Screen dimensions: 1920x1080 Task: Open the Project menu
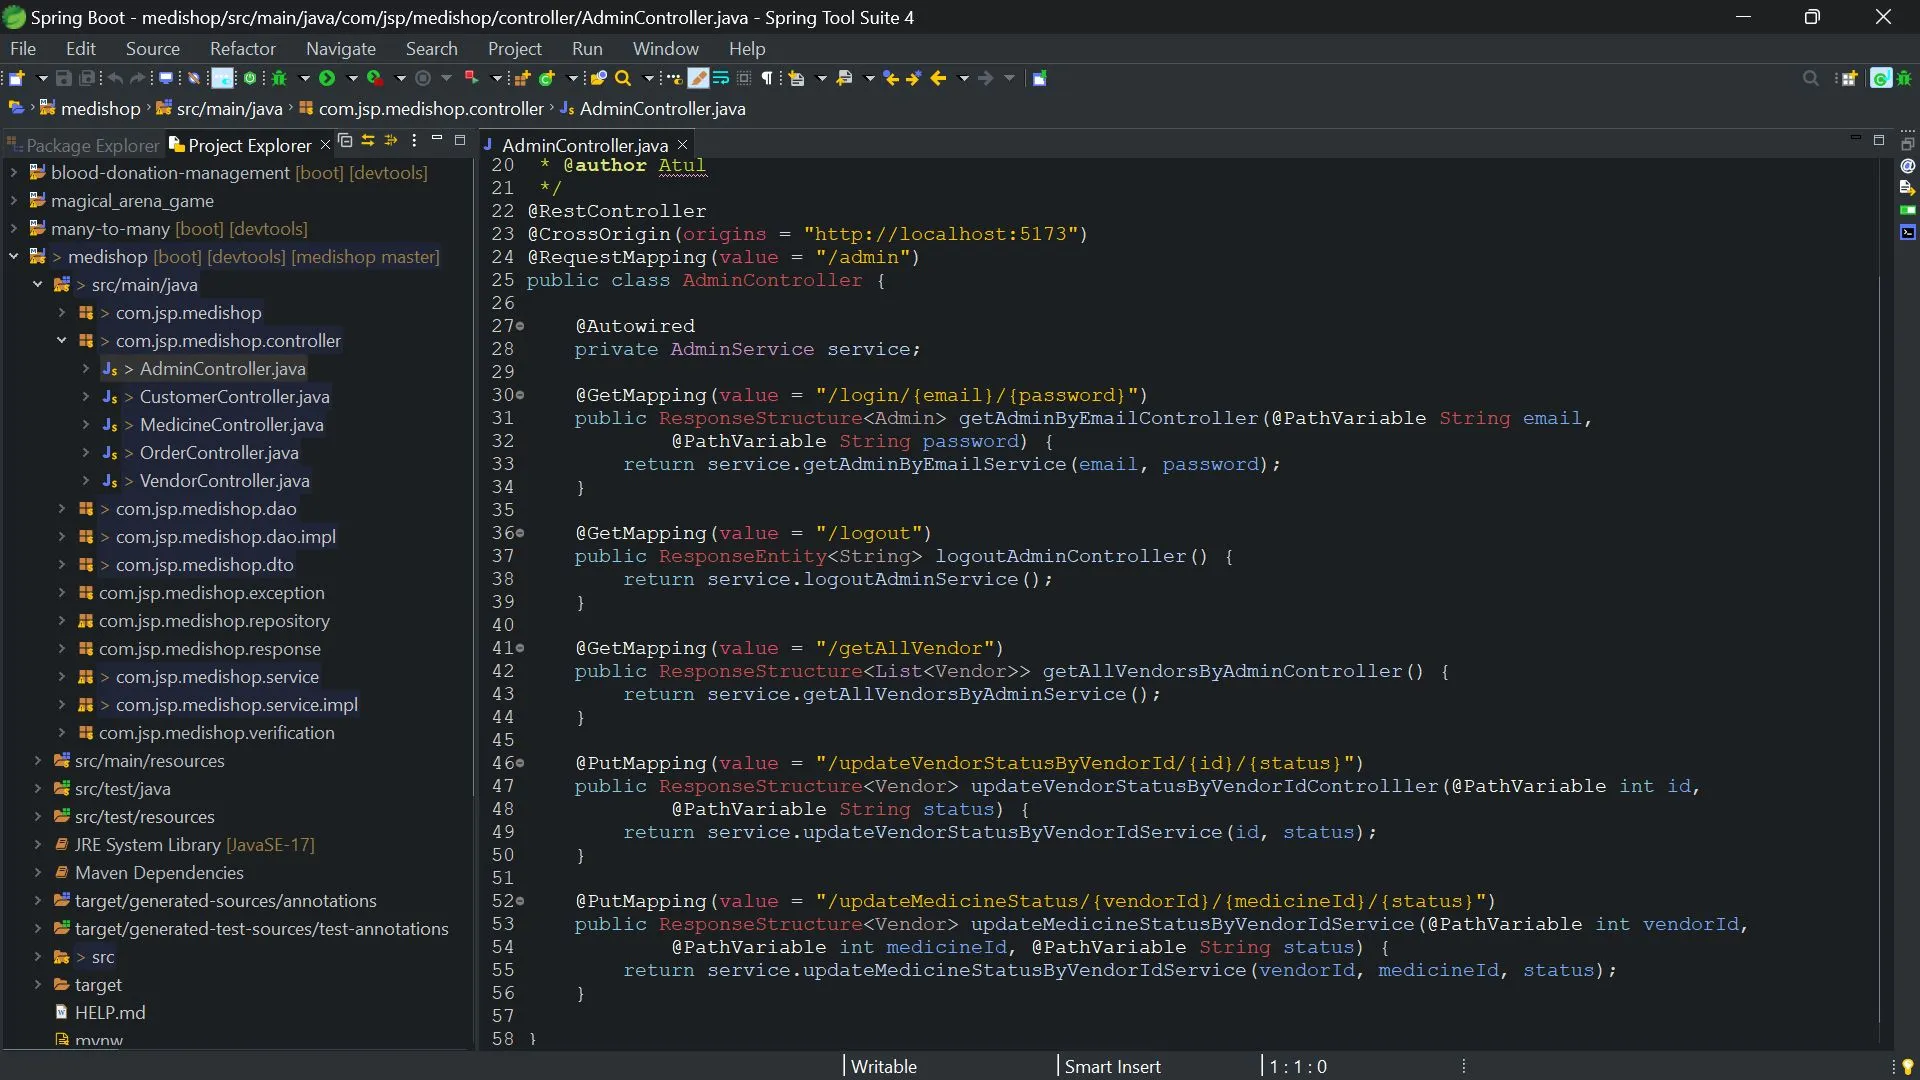515,48
